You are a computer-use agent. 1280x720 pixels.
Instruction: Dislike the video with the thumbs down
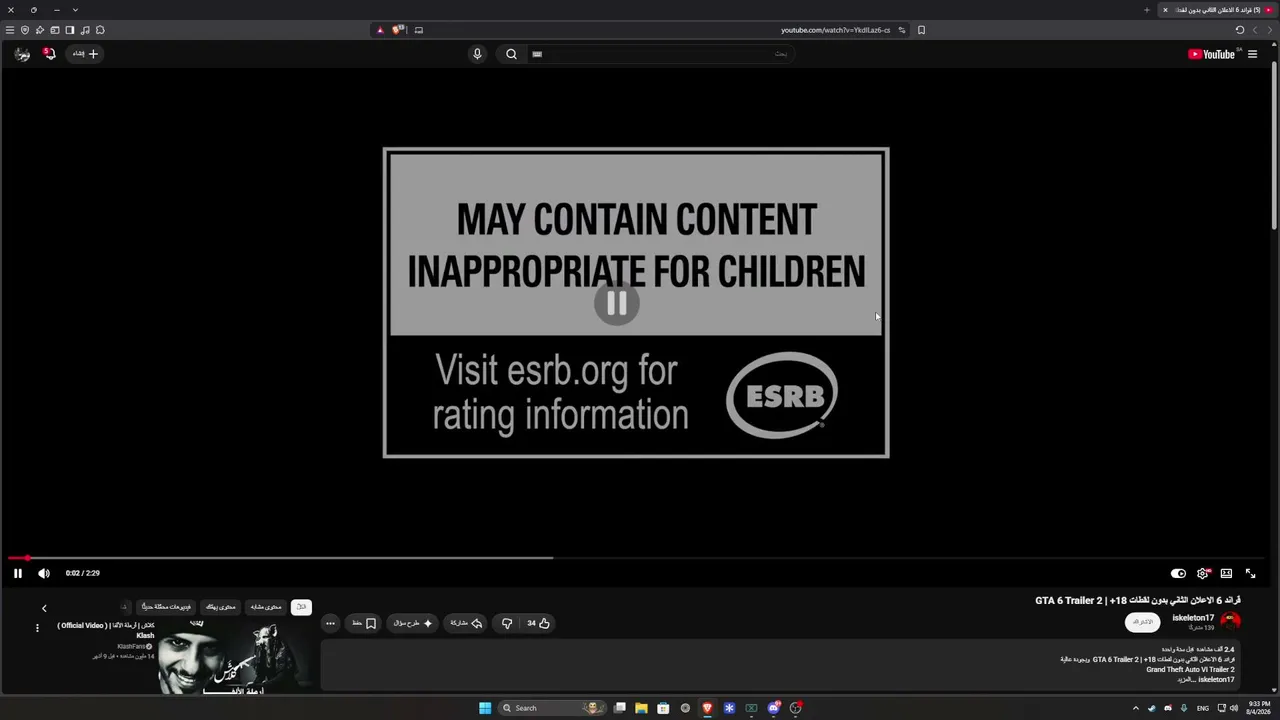(x=507, y=623)
